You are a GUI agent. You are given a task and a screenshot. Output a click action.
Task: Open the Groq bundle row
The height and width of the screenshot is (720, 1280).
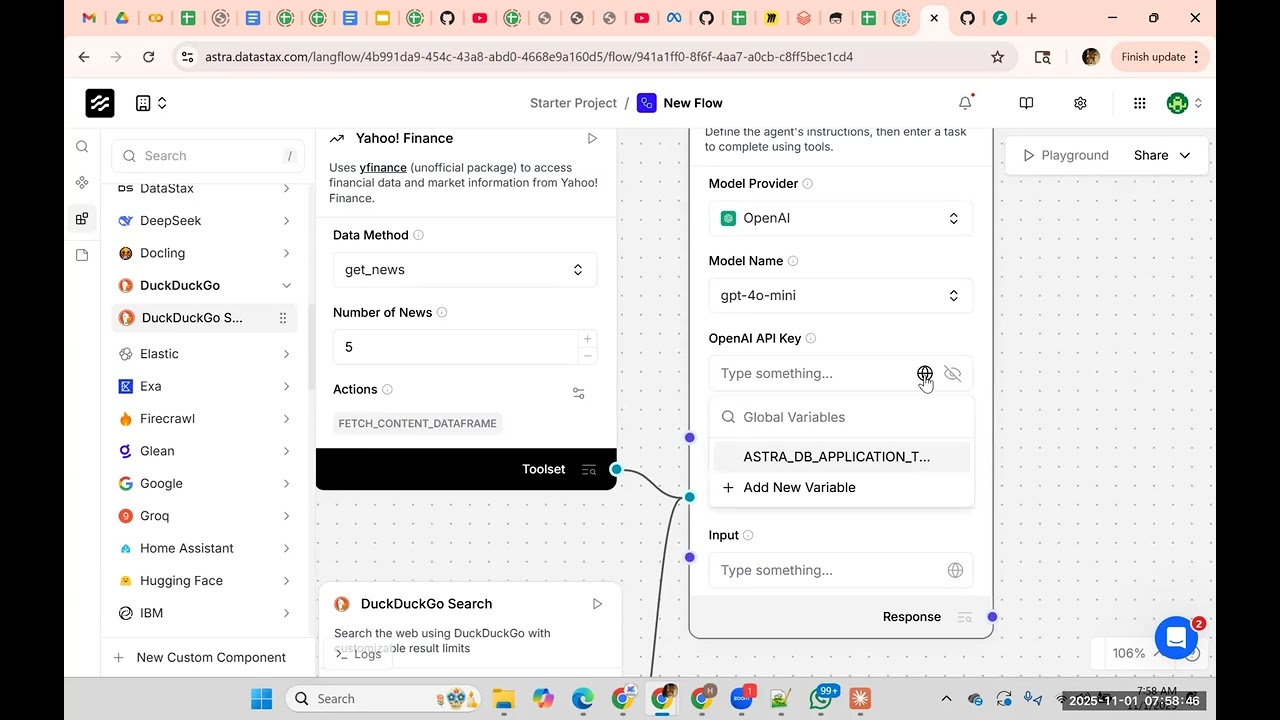(204, 515)
